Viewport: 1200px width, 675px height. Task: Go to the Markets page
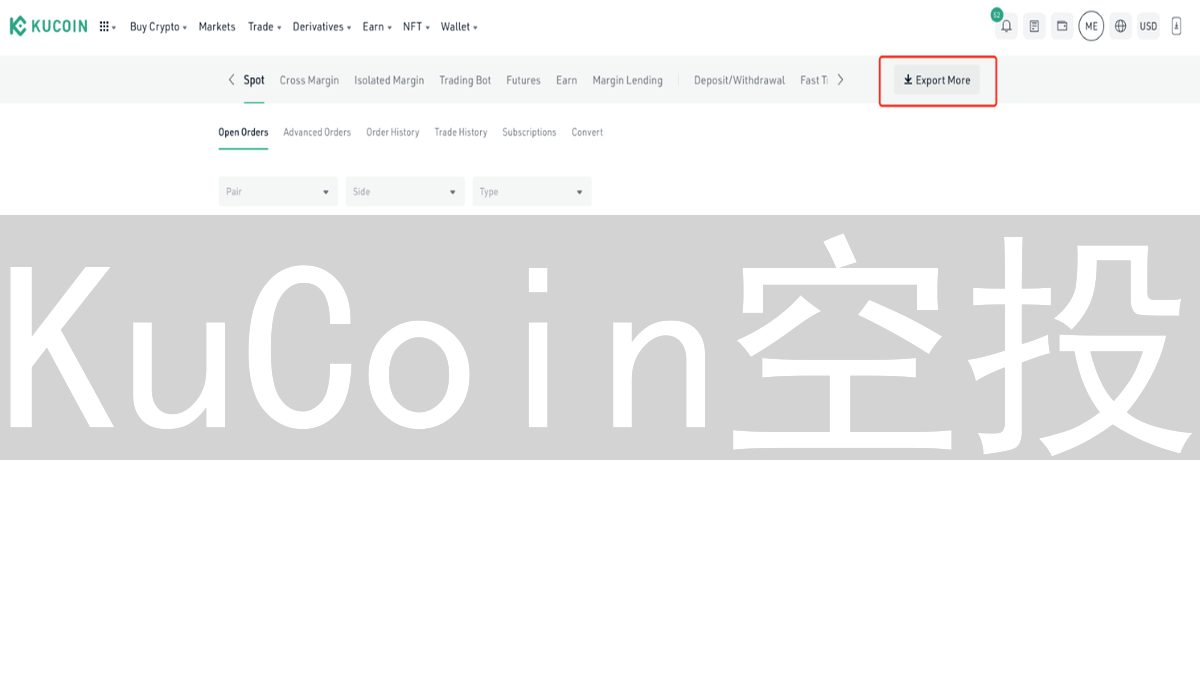[x=217, y=27]
